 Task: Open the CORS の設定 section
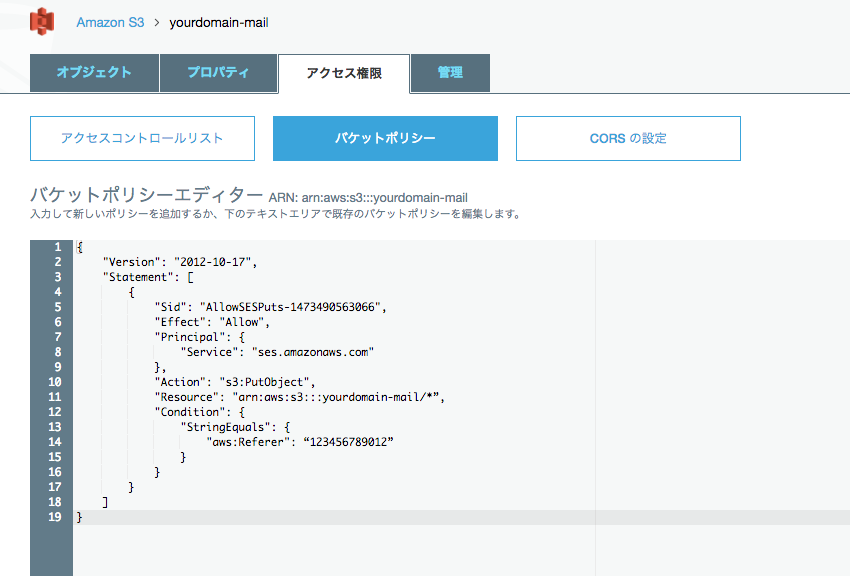[628, 138]
